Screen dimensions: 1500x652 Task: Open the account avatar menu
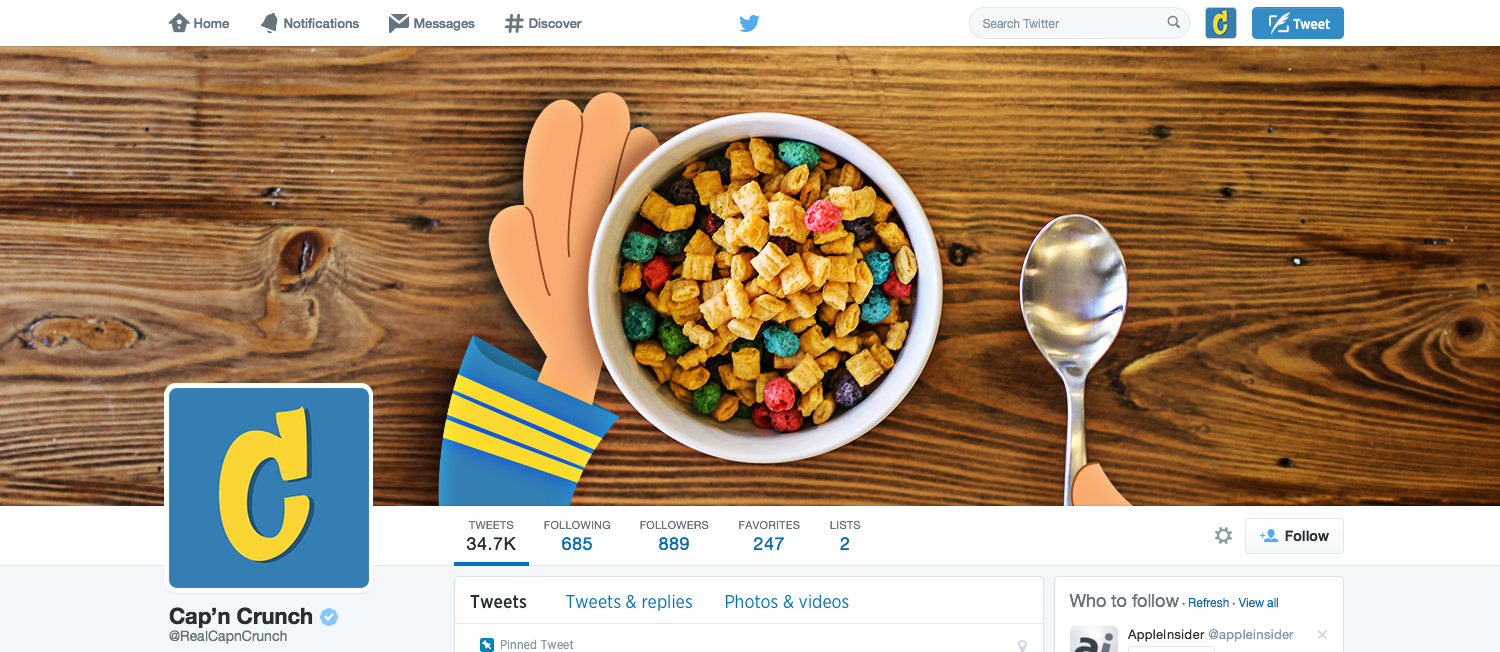point(1221,23)
